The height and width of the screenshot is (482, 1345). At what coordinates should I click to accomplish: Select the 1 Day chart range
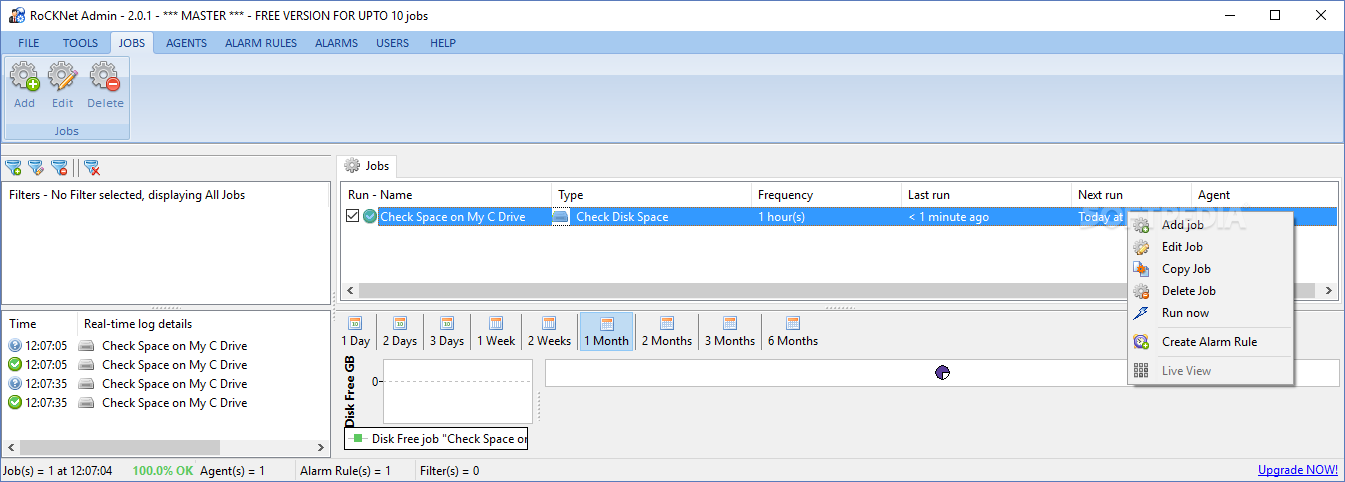[355, 331]
